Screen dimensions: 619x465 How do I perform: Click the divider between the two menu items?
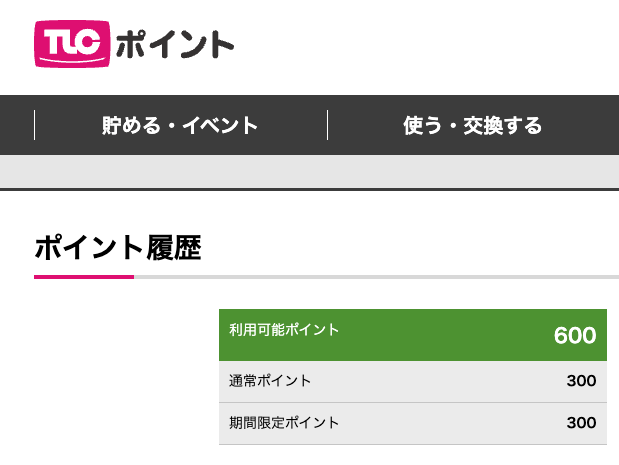click(x=327, y=125)
